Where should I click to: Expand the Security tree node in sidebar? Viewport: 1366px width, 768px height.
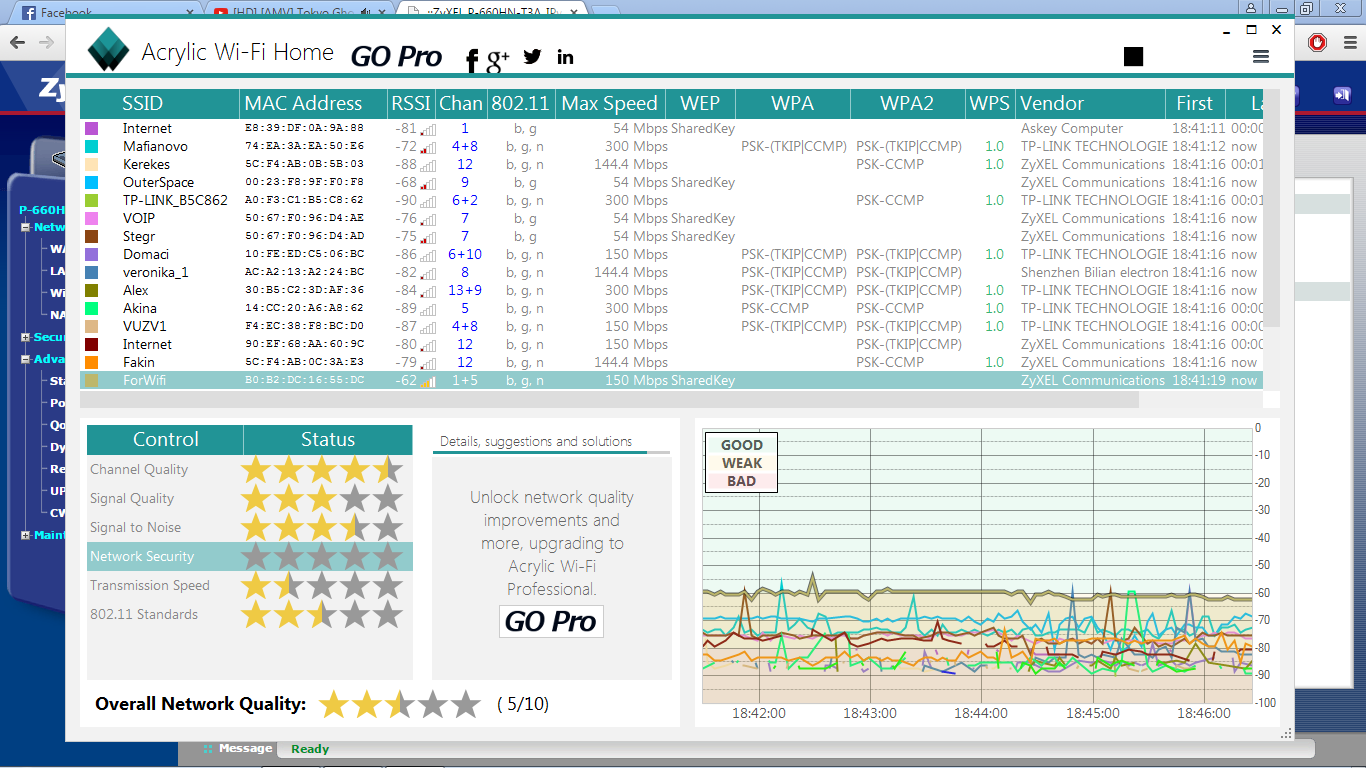25,338
